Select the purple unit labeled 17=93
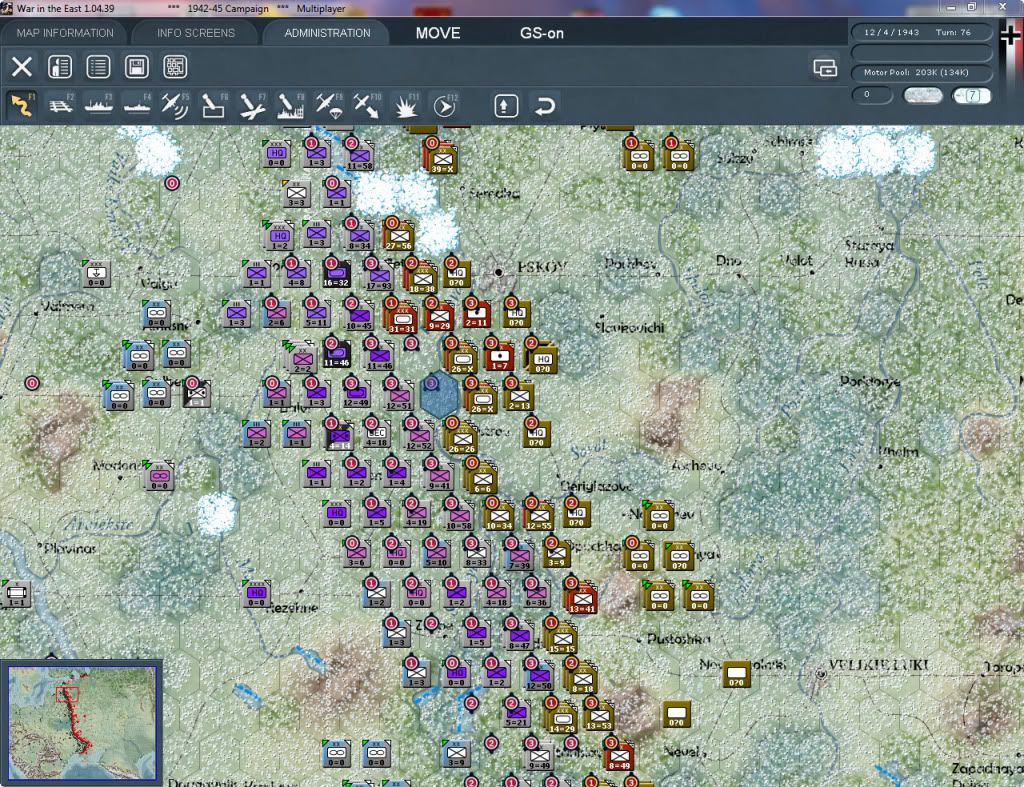 click(378, 276)
